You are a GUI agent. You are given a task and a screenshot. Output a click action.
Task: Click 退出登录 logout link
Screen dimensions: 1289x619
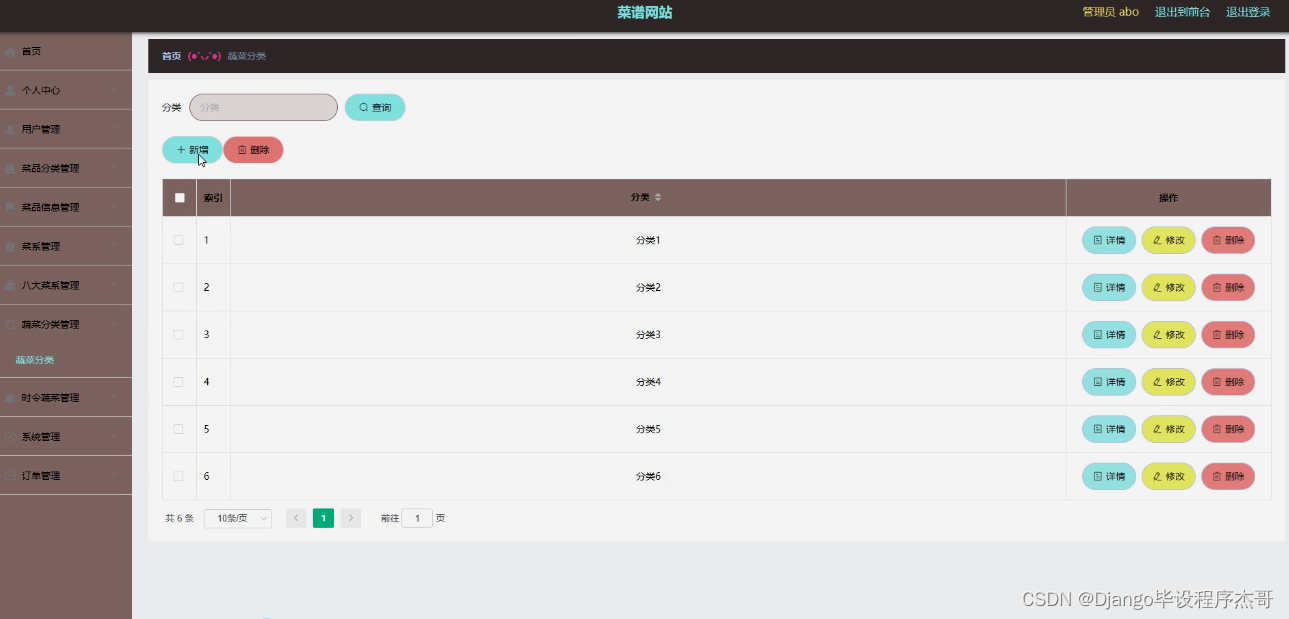pos(1248,12)
